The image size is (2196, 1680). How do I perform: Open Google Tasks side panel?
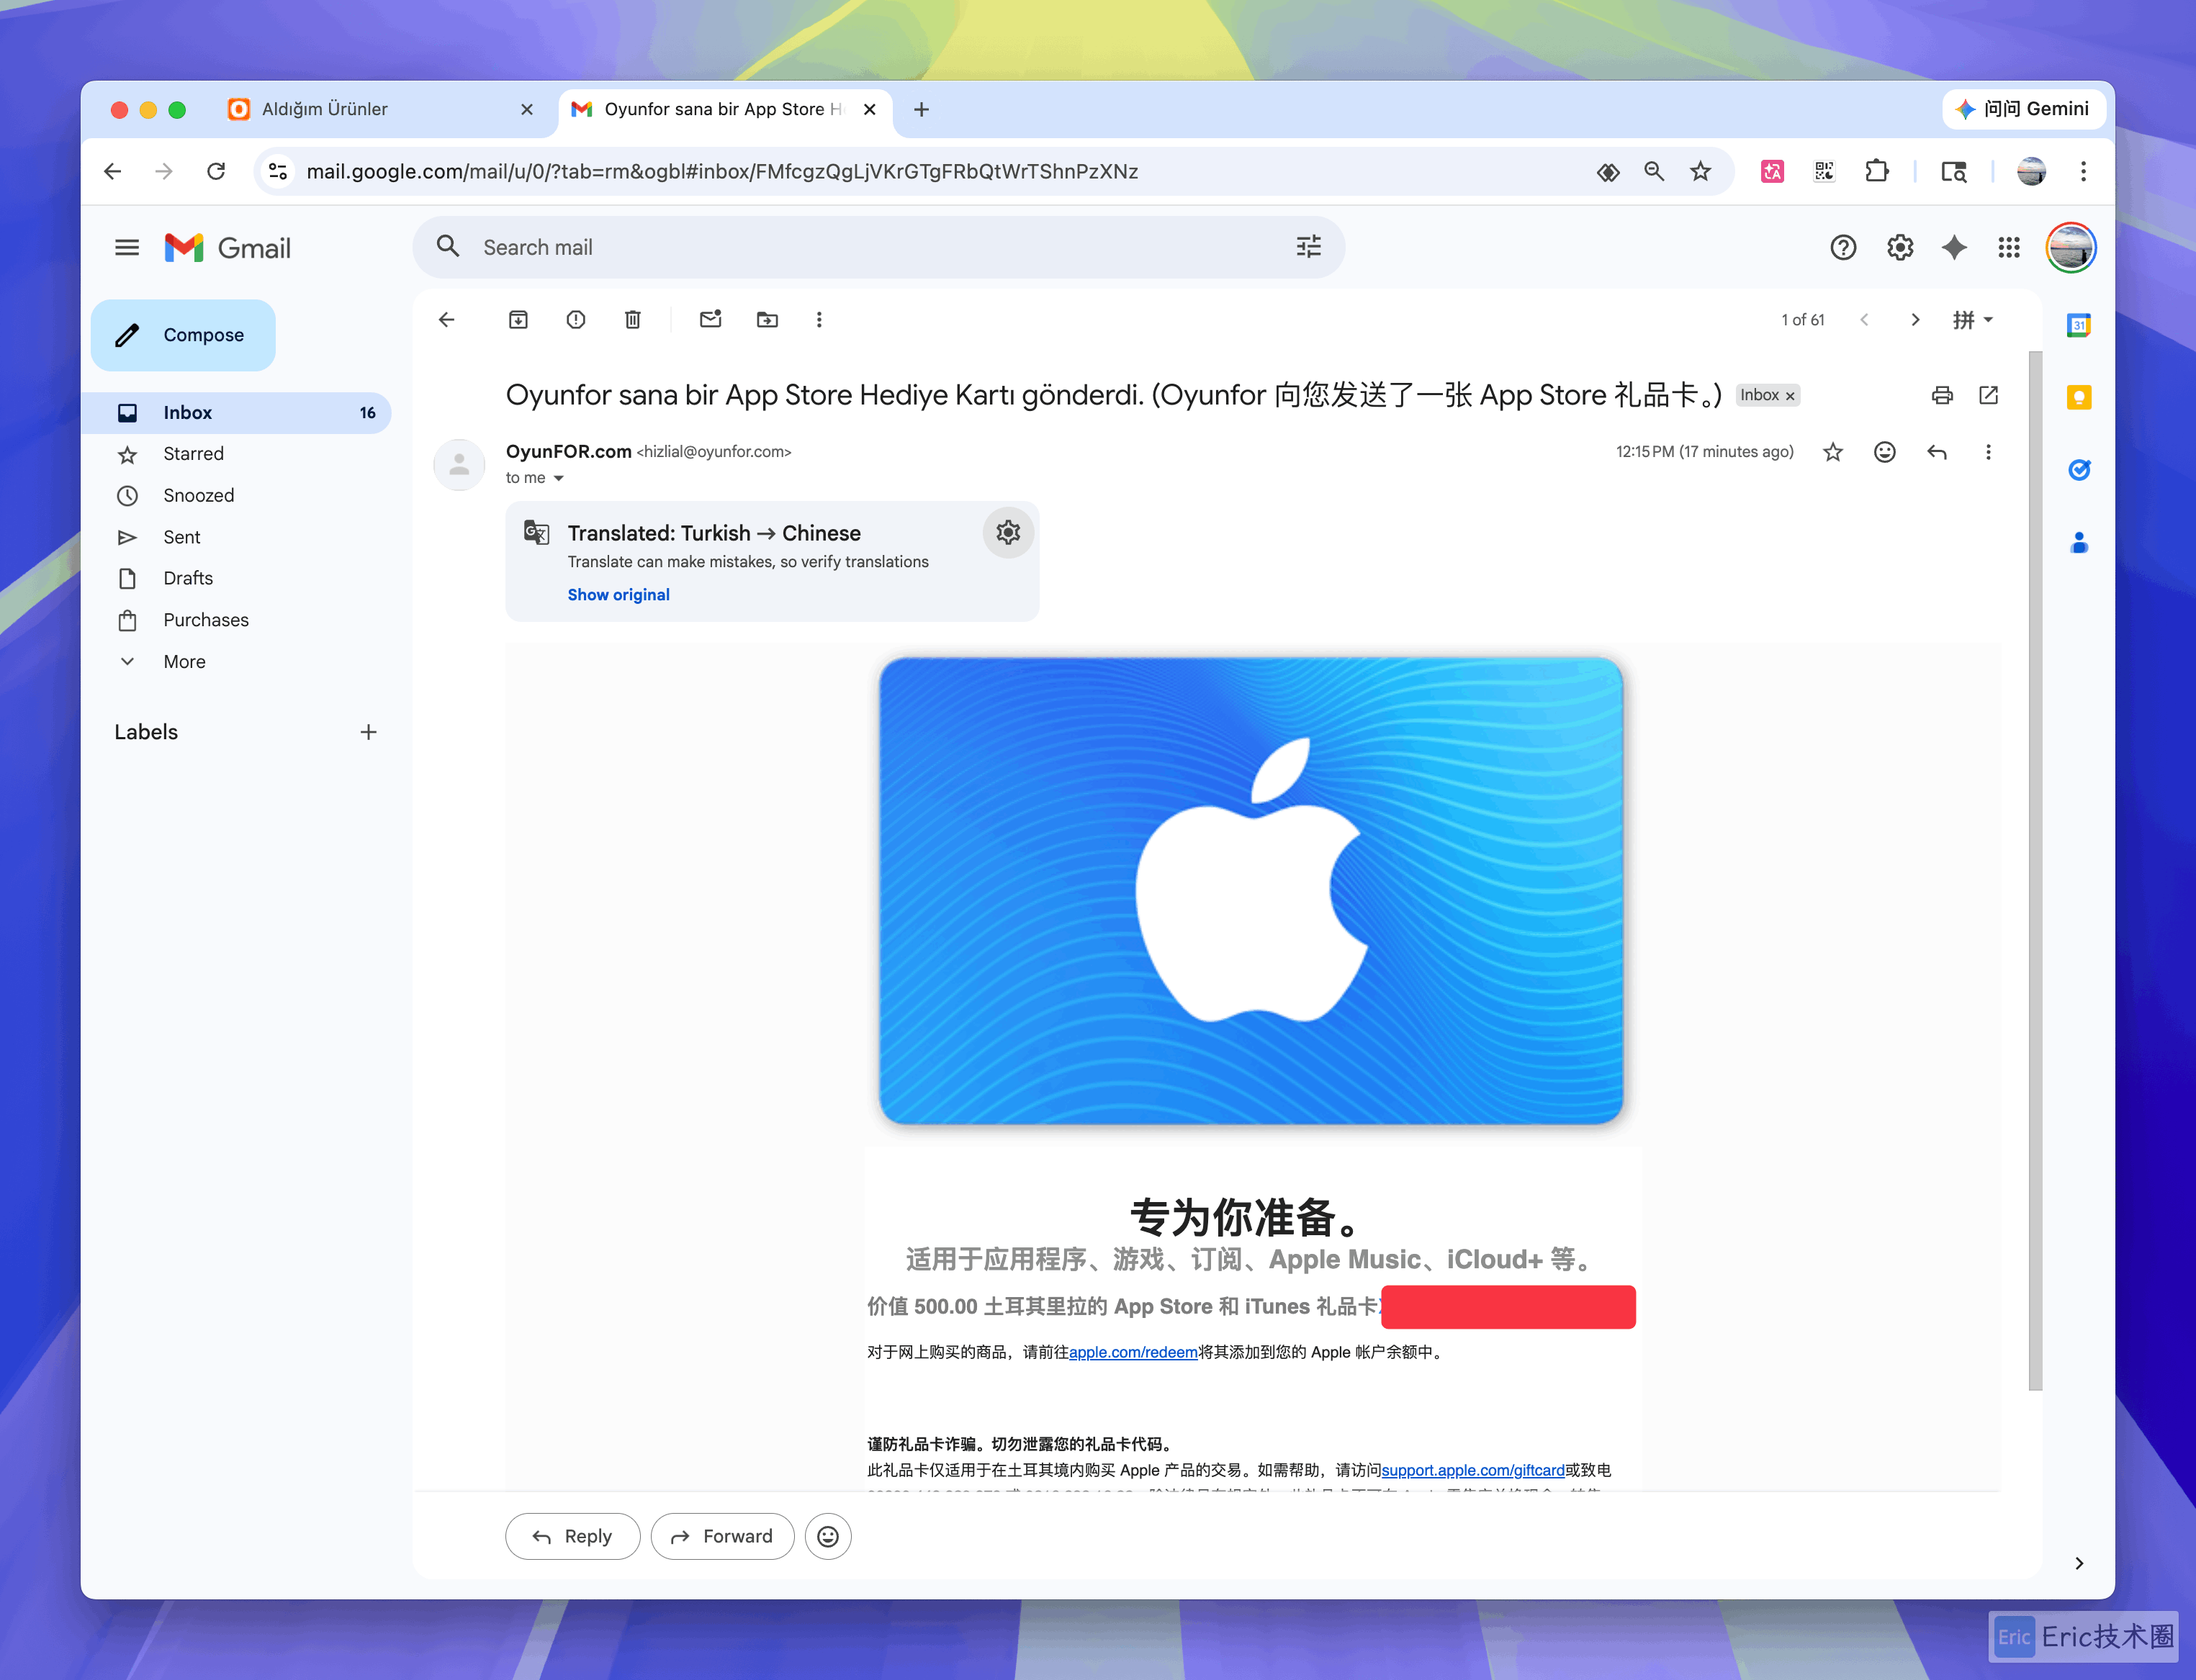[x=2079, y=470]
